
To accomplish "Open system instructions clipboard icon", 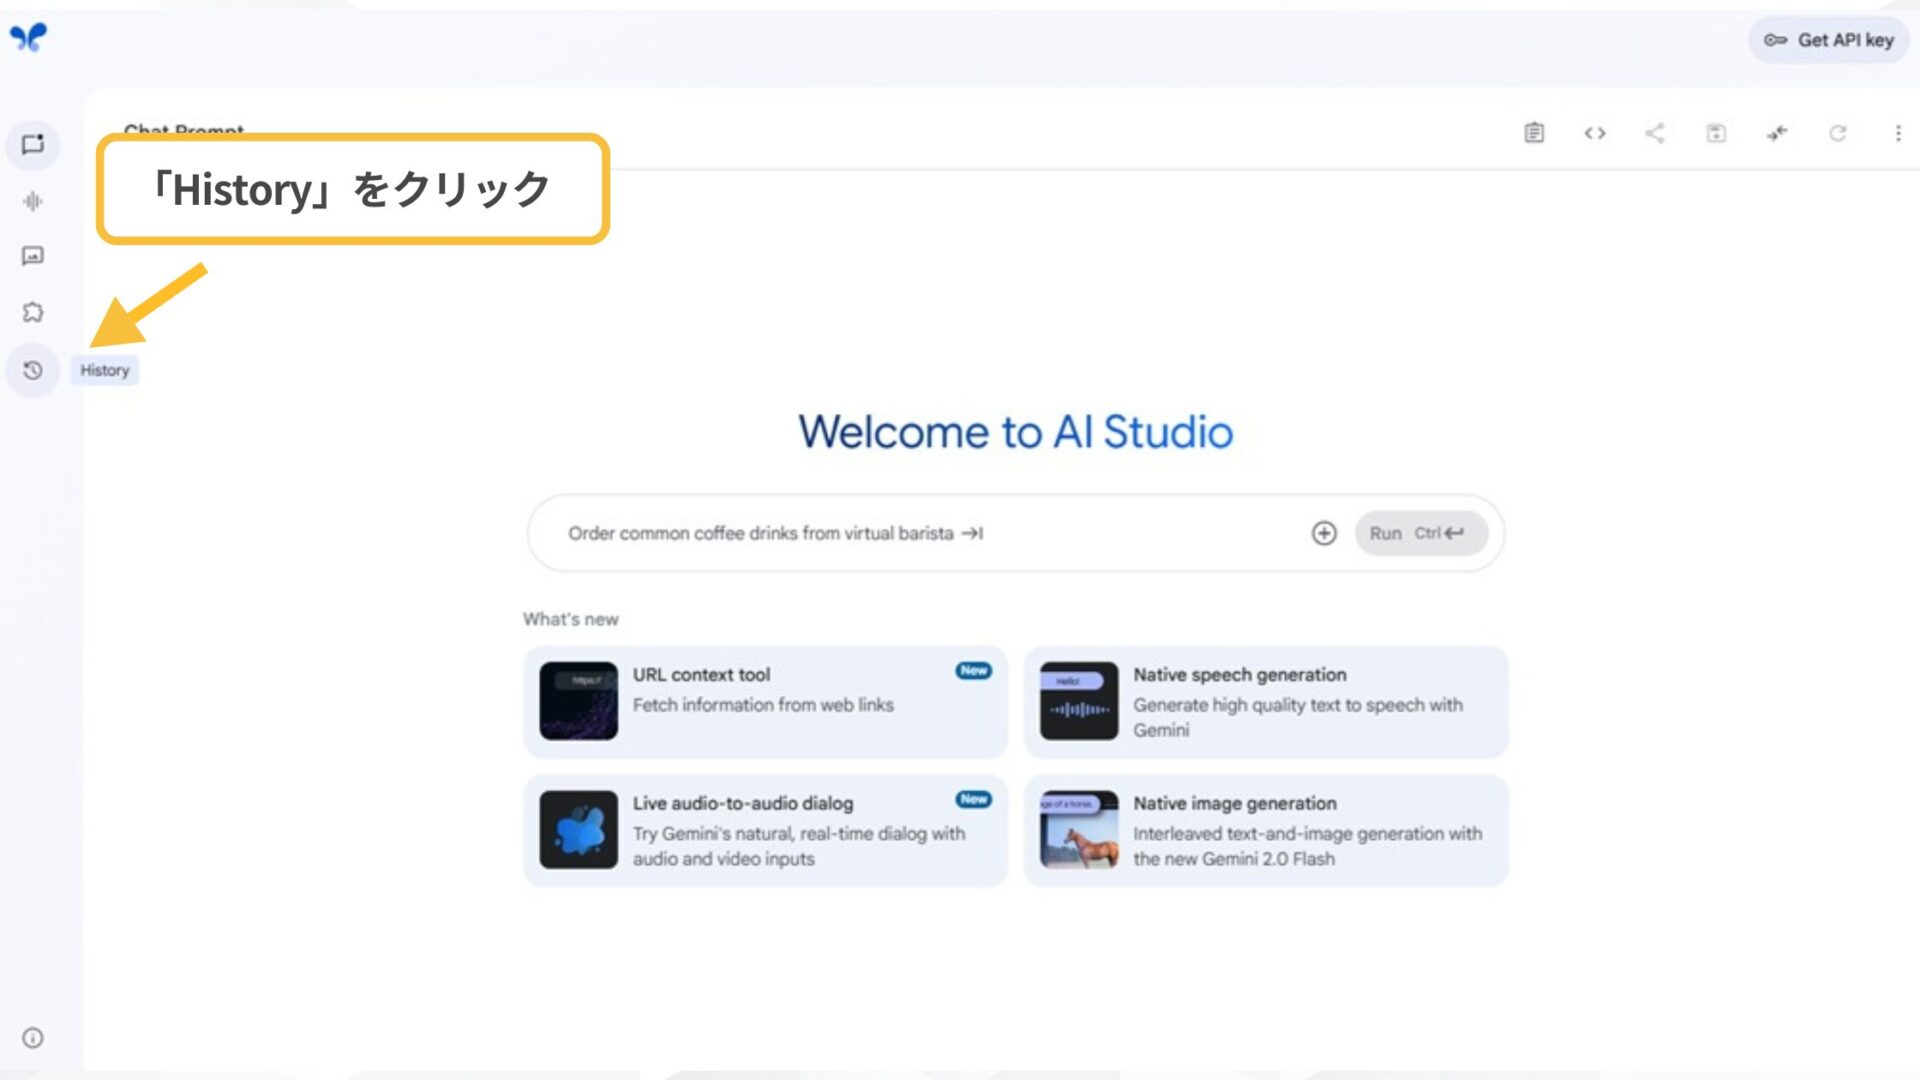I will (1535, 133).
